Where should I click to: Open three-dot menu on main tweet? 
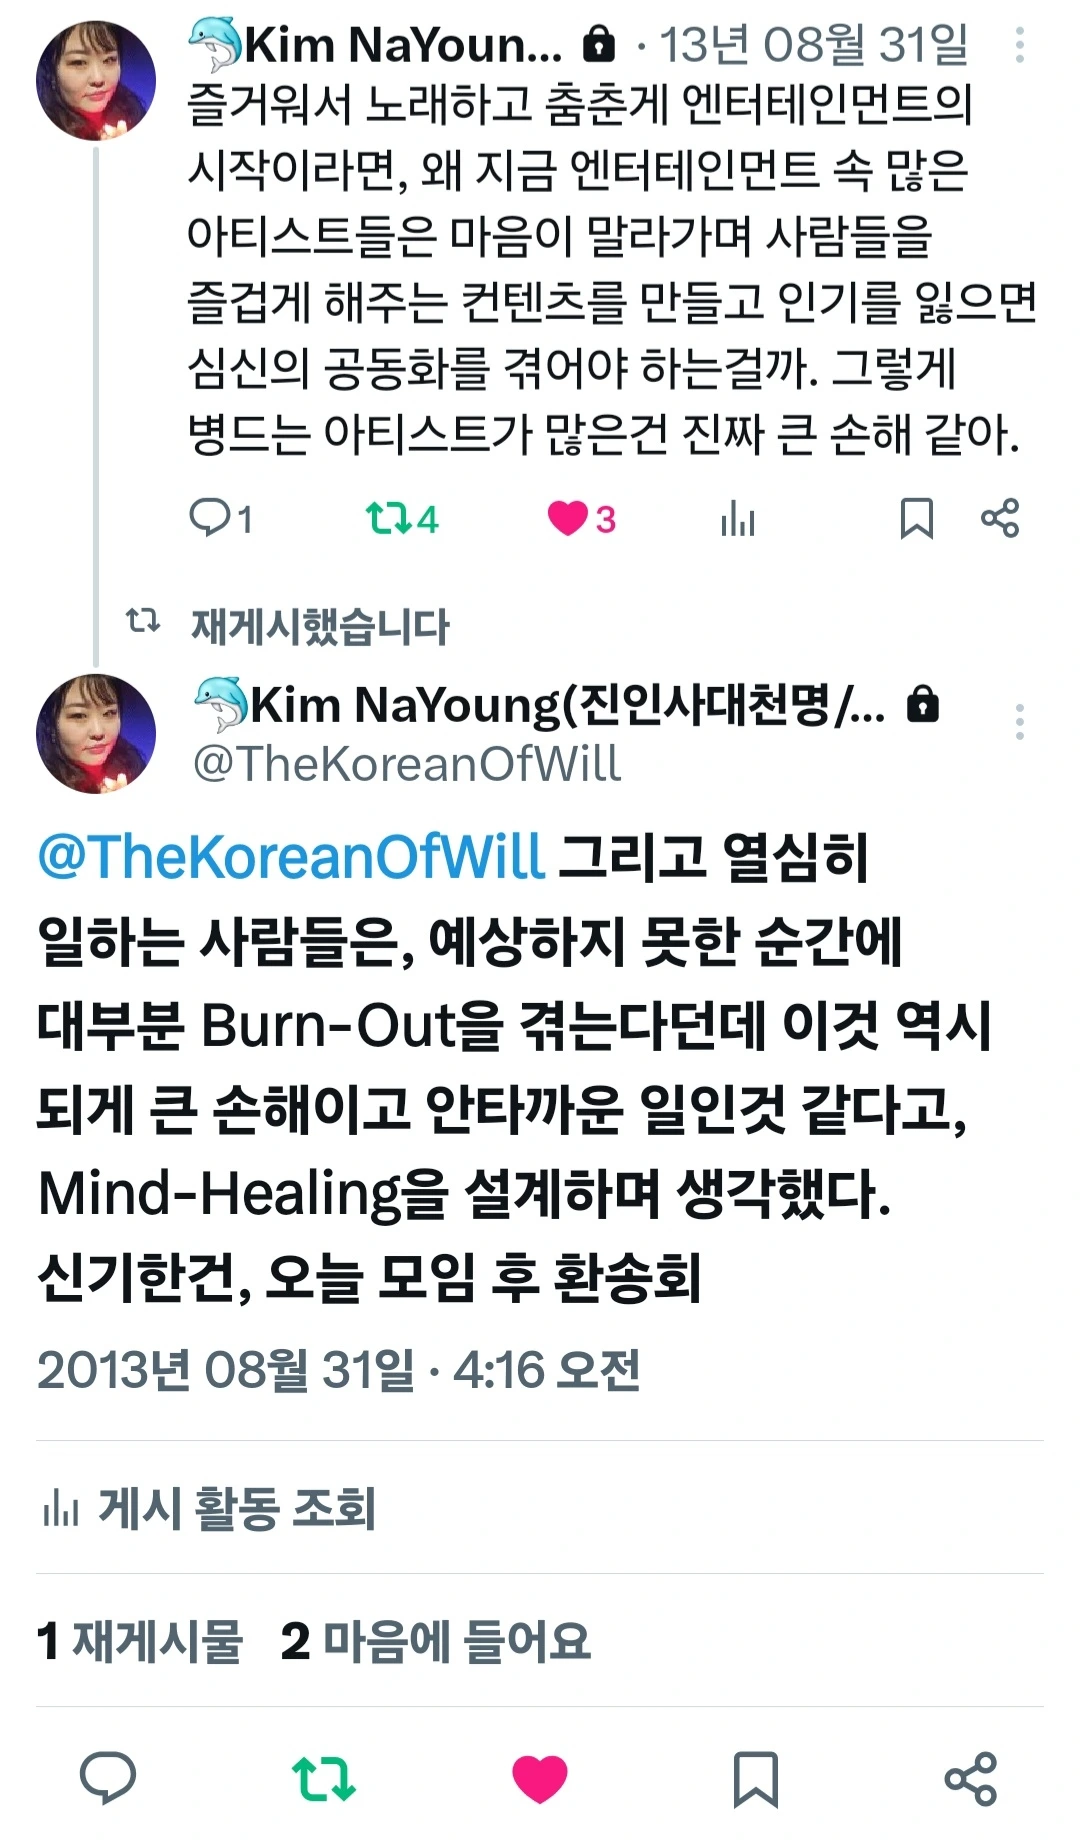click(x=1019, y=721)
